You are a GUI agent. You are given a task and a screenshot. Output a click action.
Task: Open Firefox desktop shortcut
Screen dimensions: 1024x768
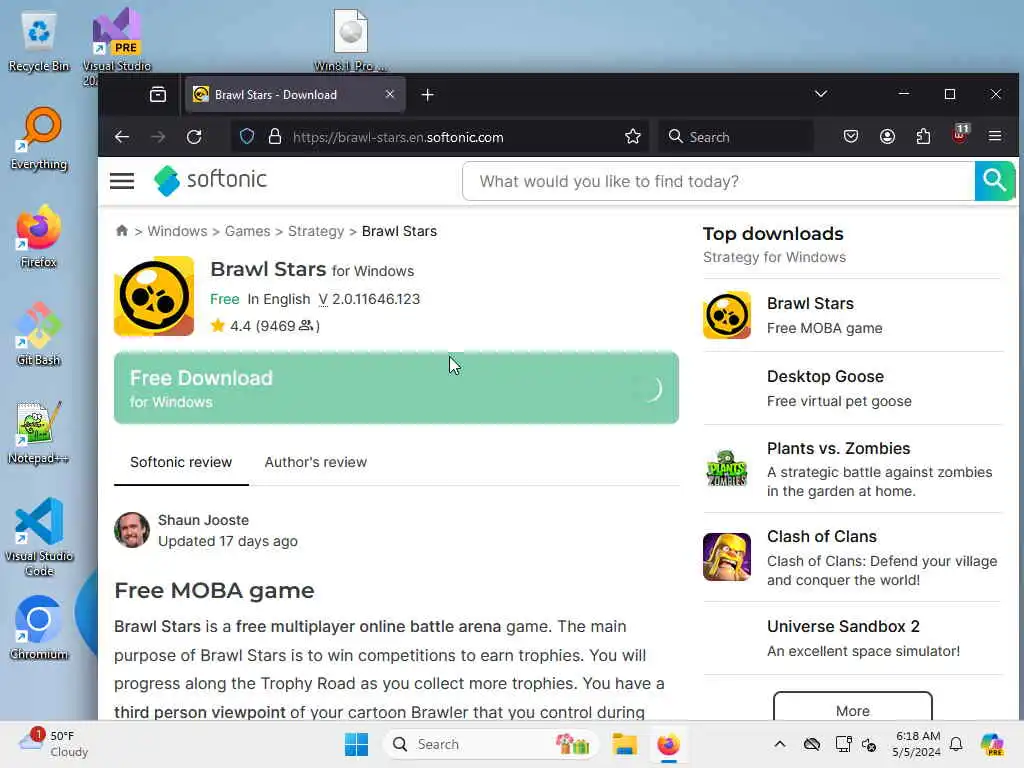[x=39, y=237]
